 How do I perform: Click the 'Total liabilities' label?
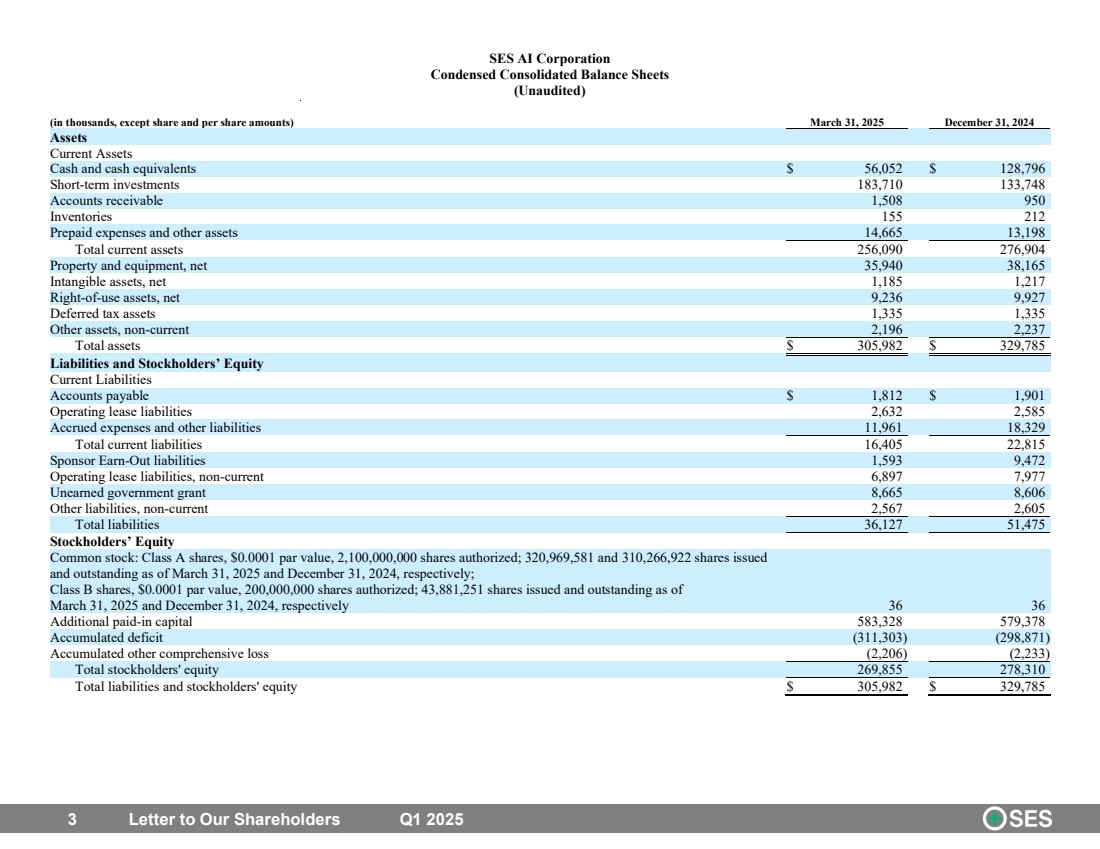pyautogui.click(x=117, y=524)
